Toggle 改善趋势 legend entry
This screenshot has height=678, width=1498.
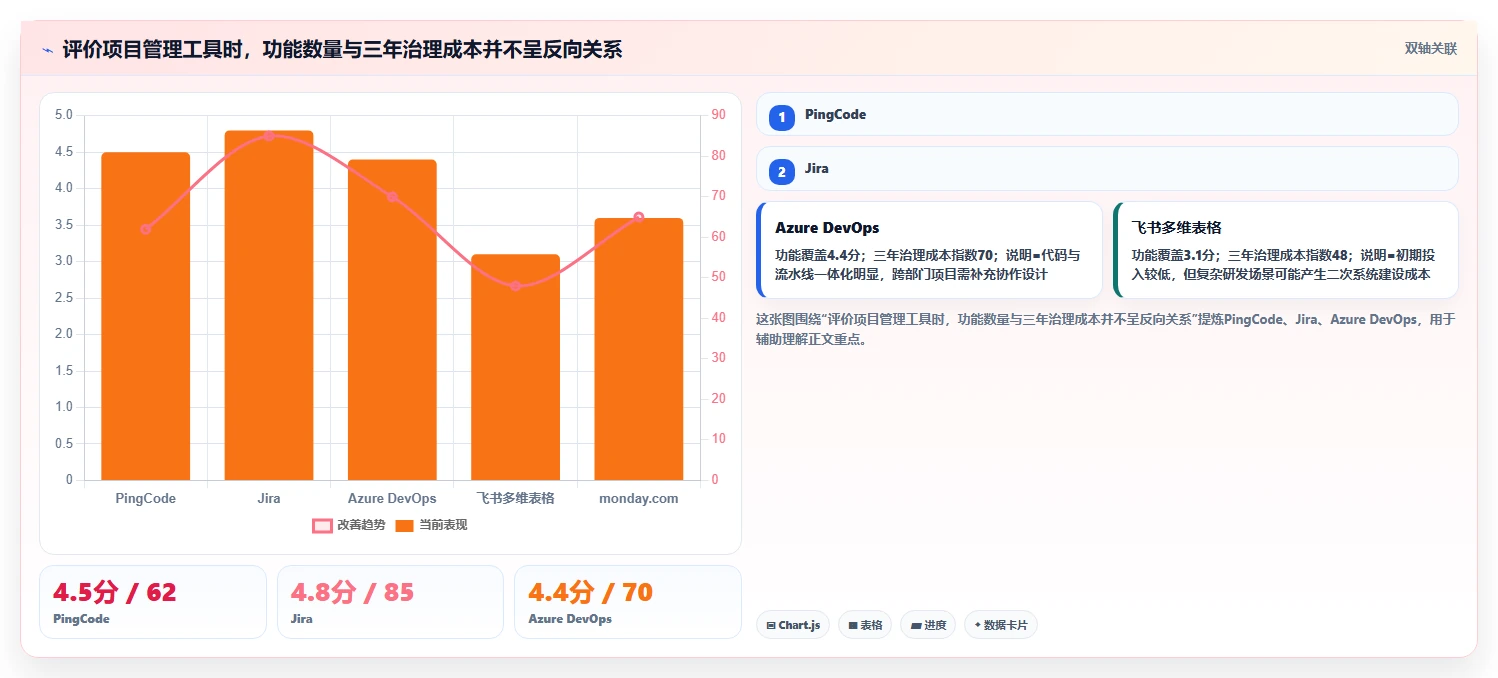click(x=348, y=525)
